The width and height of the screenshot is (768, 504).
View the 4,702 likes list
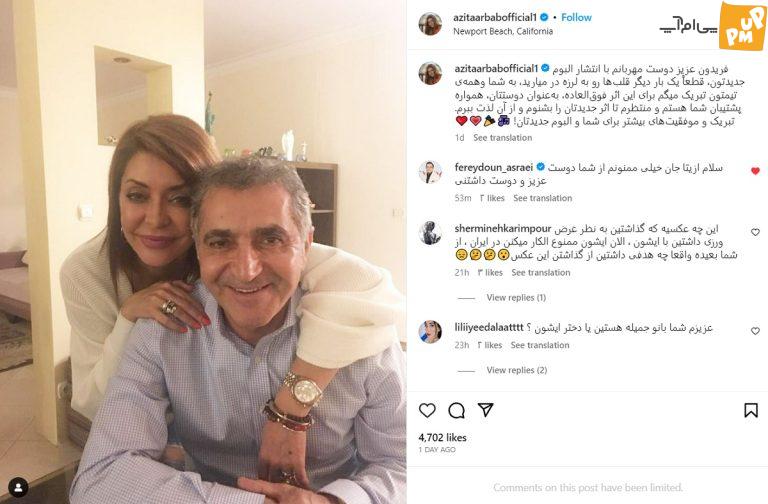442,437
